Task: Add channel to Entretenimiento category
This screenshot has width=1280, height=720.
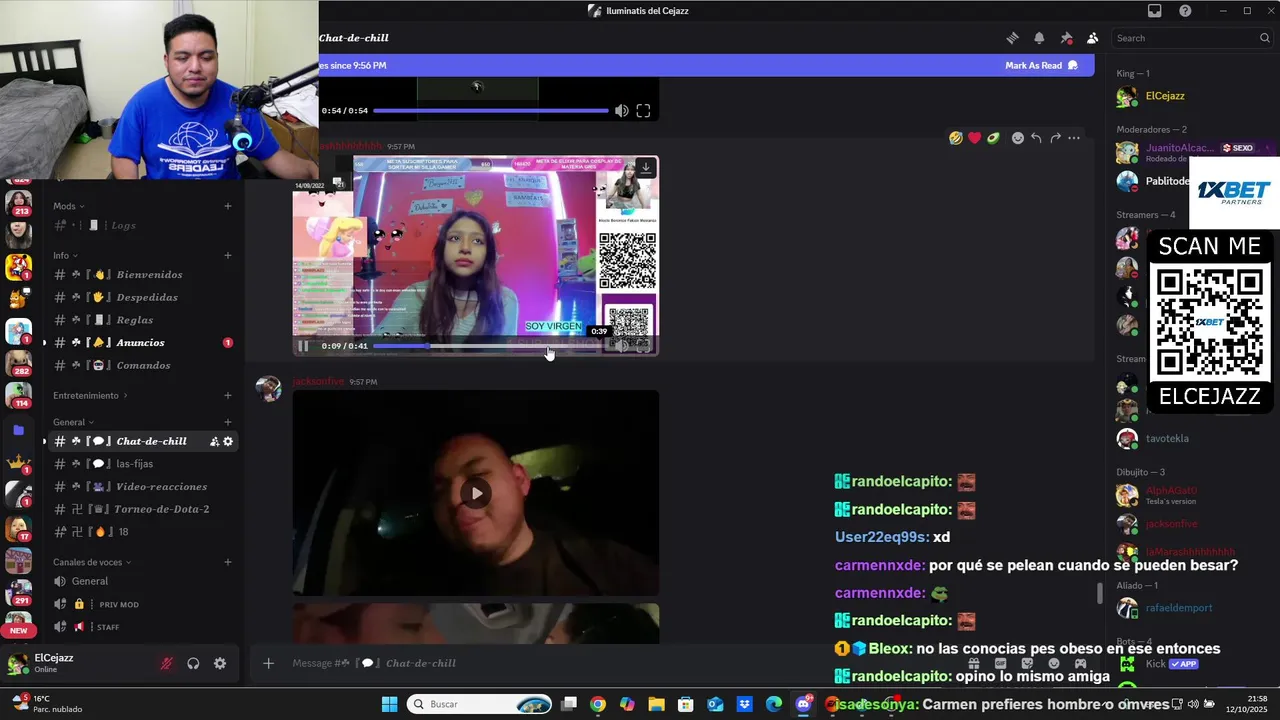Action: coord(228,395)
